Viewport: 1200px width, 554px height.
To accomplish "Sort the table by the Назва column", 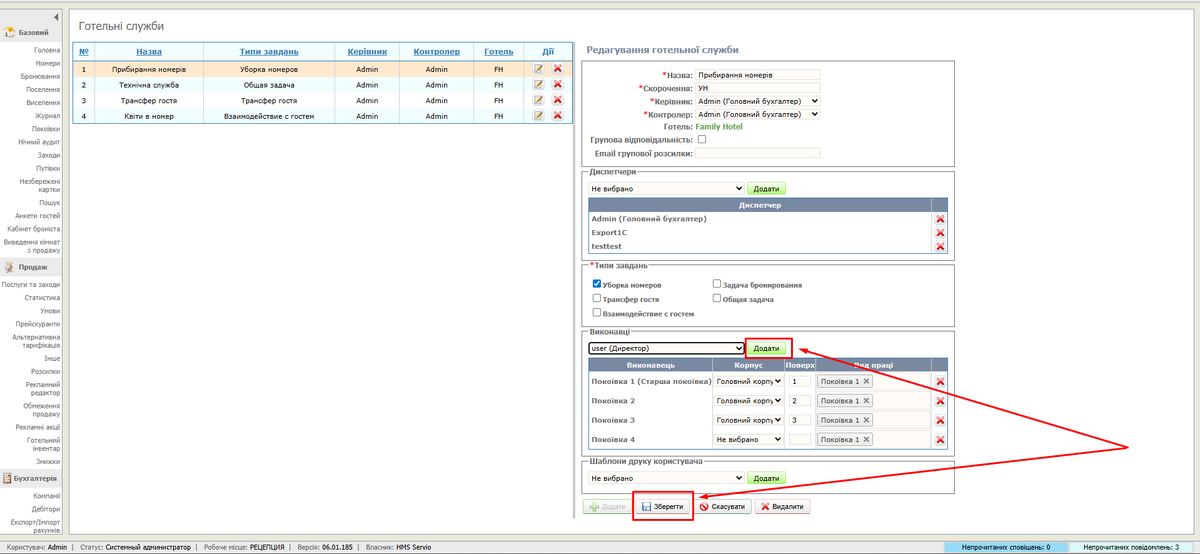I will click(x=149, y=51).
